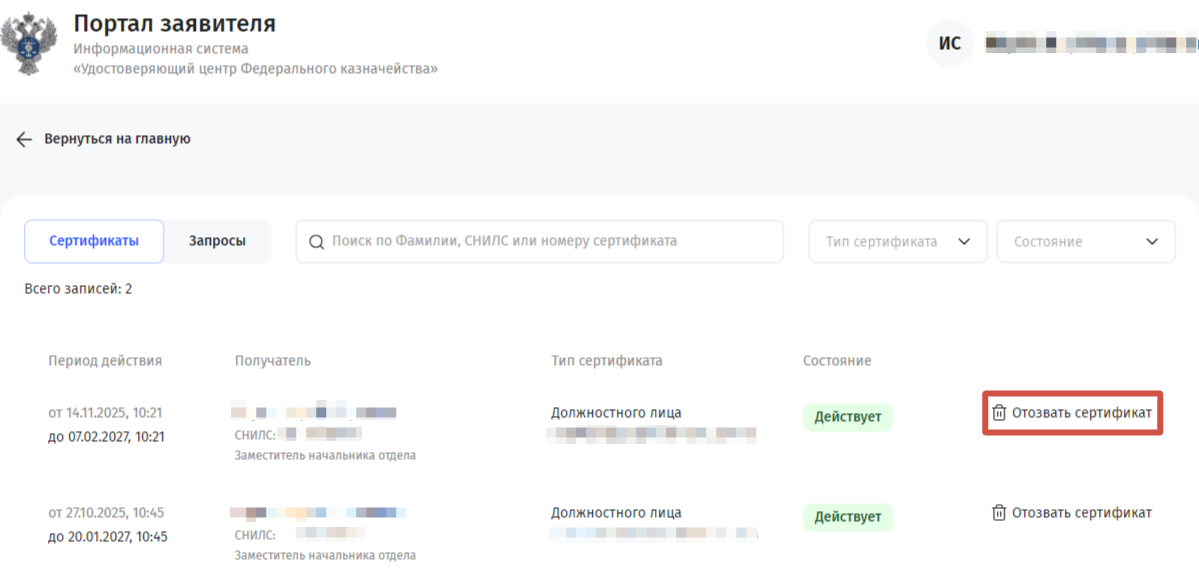
Task: Click the trash icon in the second certificate row
Action: pos(999,513)
